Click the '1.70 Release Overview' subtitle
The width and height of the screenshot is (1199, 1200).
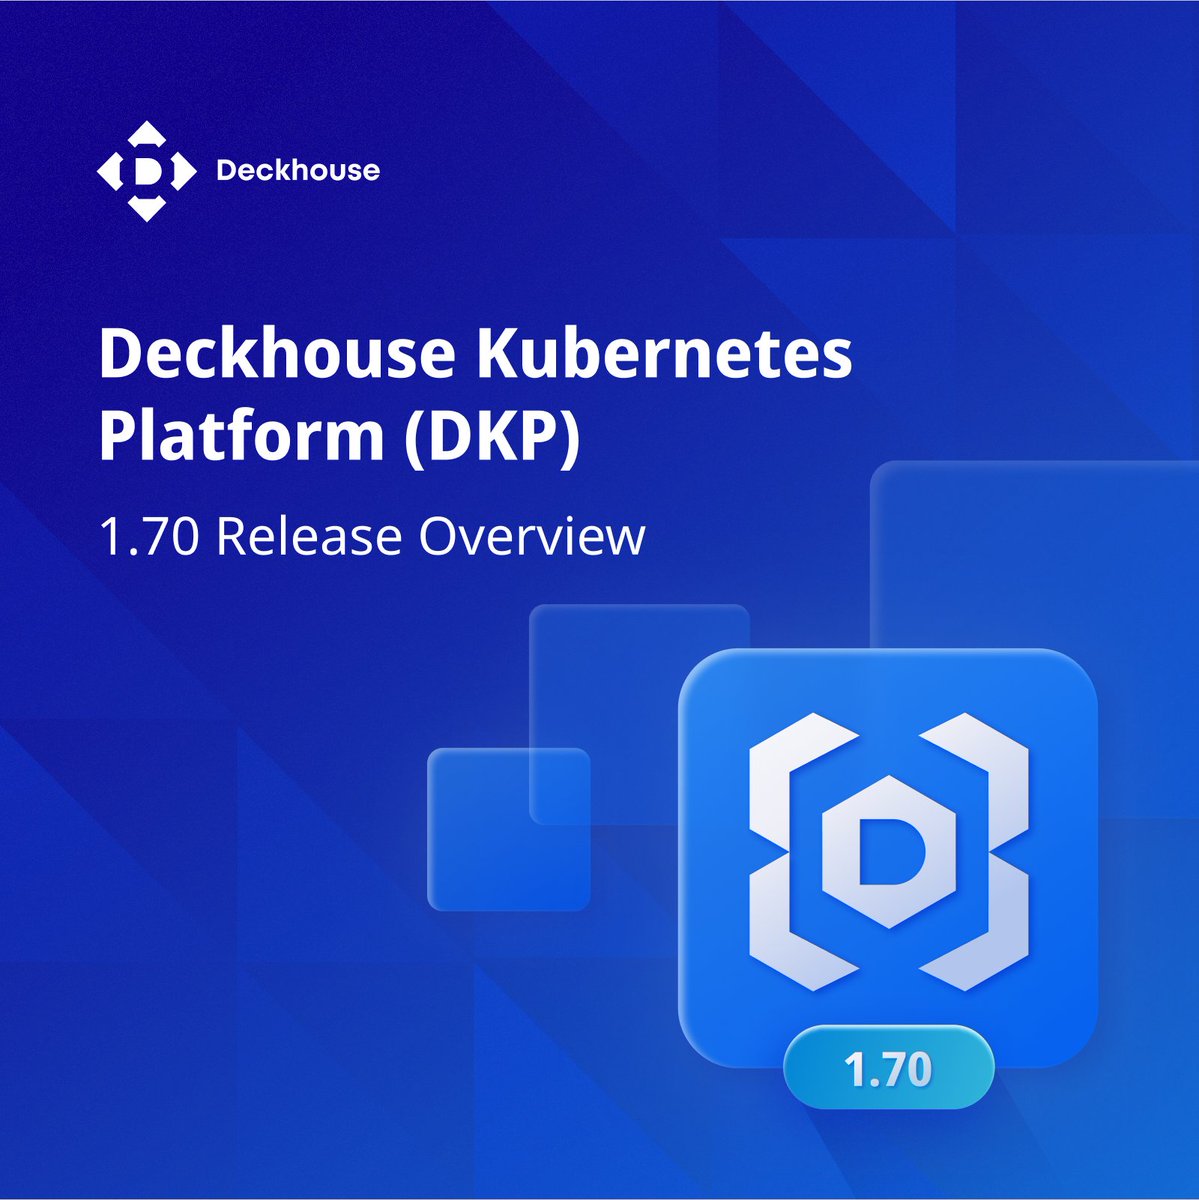click(372, 536)
